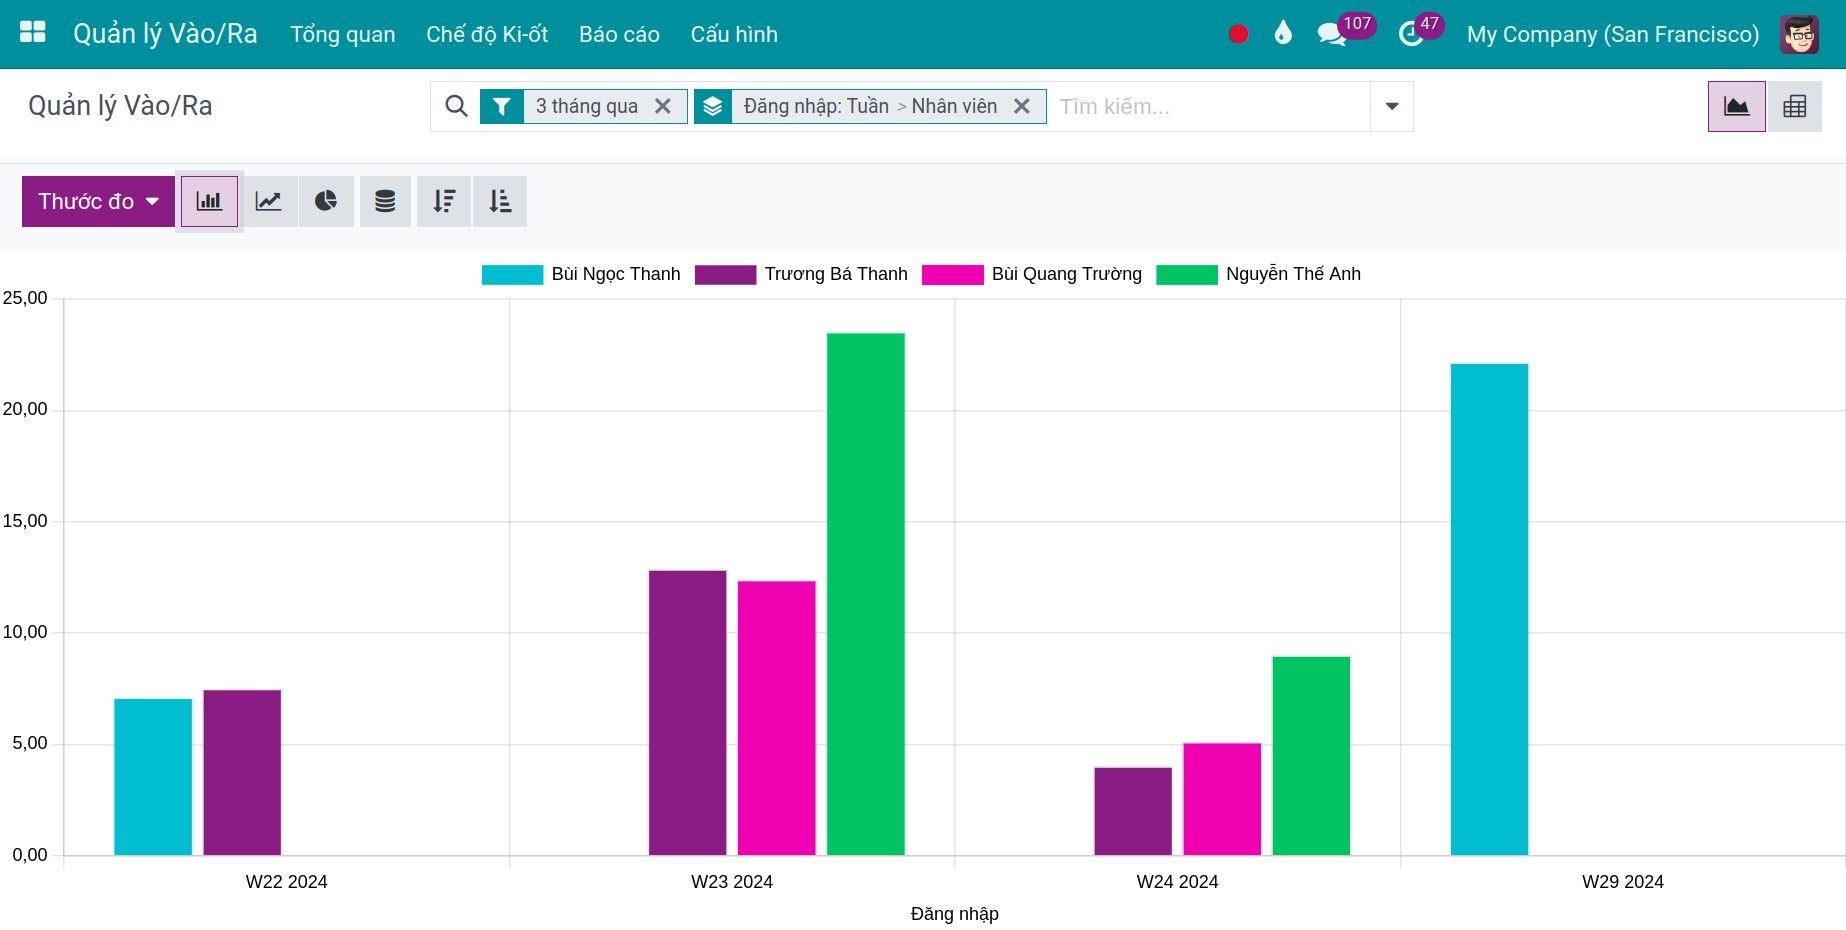
Task: Open the My Company (San Francisco) switcher
Action: pos(1612,34)
